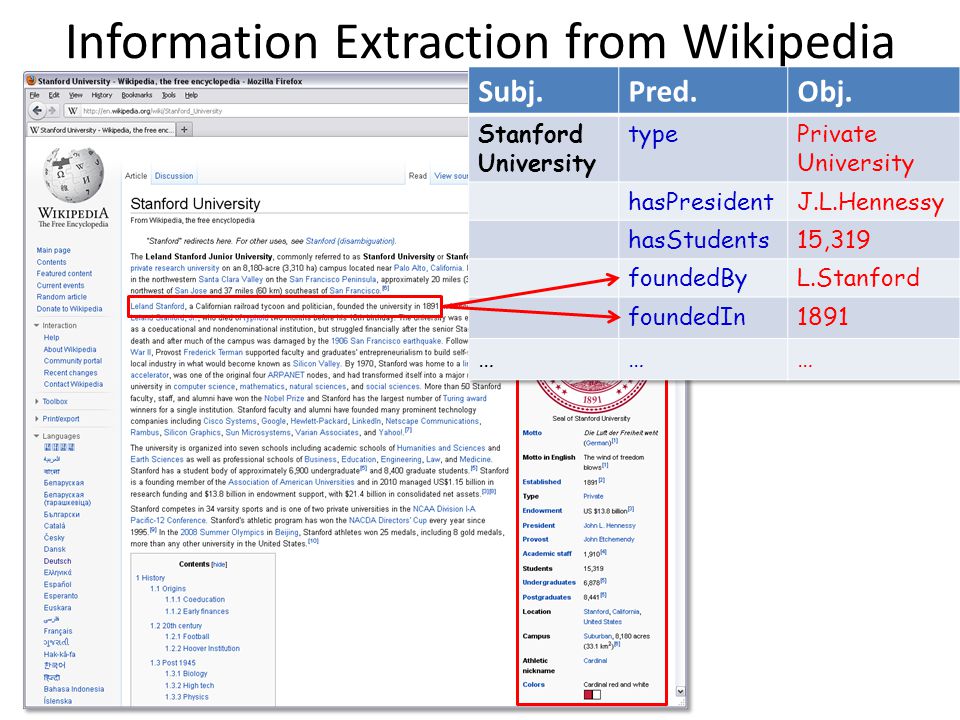Follow the Cisco Systems link
Image resolution: width=960 pixels, height=720 pixels.
click(x=230, y=421)
